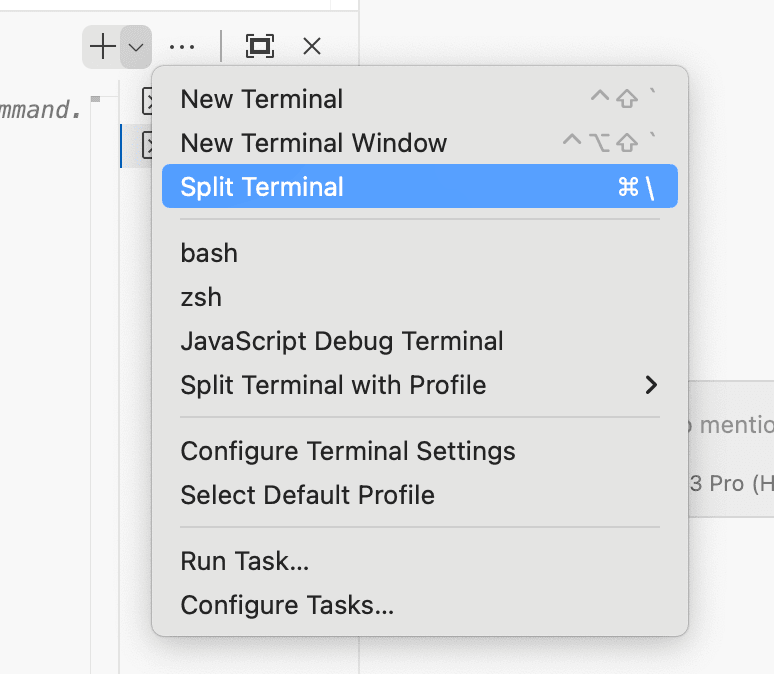Close the terminal panel with X
Image resolution: width=774 pixels, height=674 pixels.
tap(312, 46)
